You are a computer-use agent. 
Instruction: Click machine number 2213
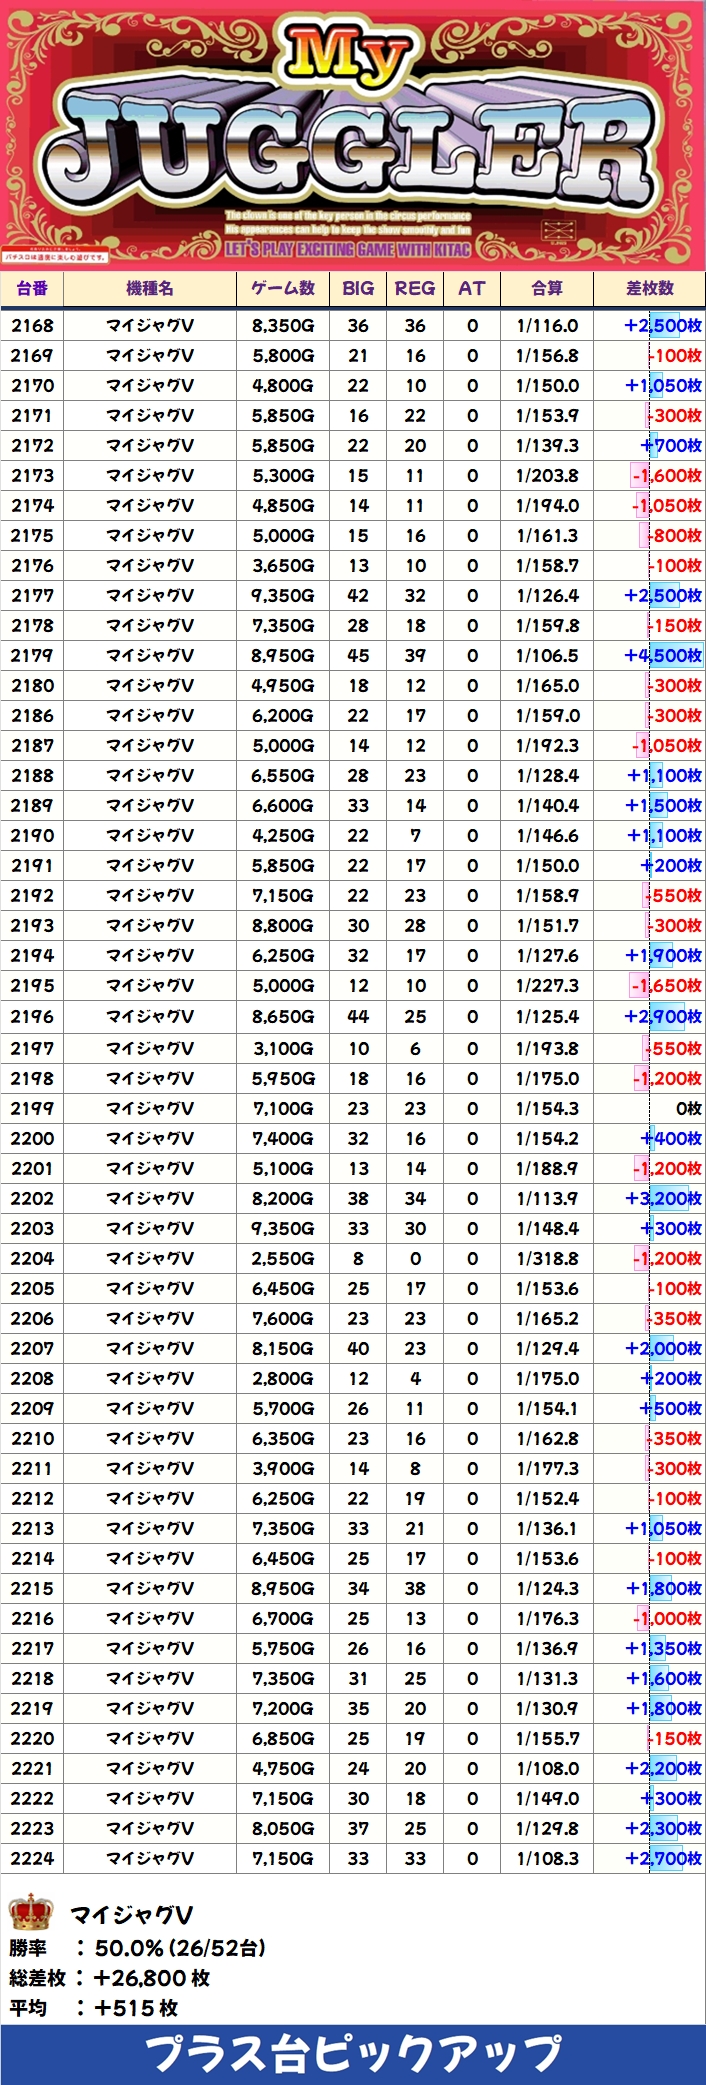32,1528
